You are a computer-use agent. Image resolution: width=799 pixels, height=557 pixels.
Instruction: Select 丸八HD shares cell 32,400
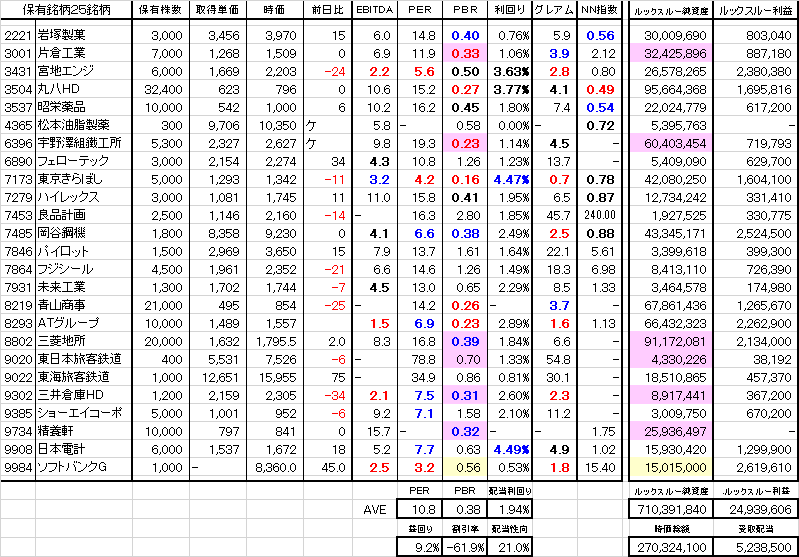tap(163, 90)
